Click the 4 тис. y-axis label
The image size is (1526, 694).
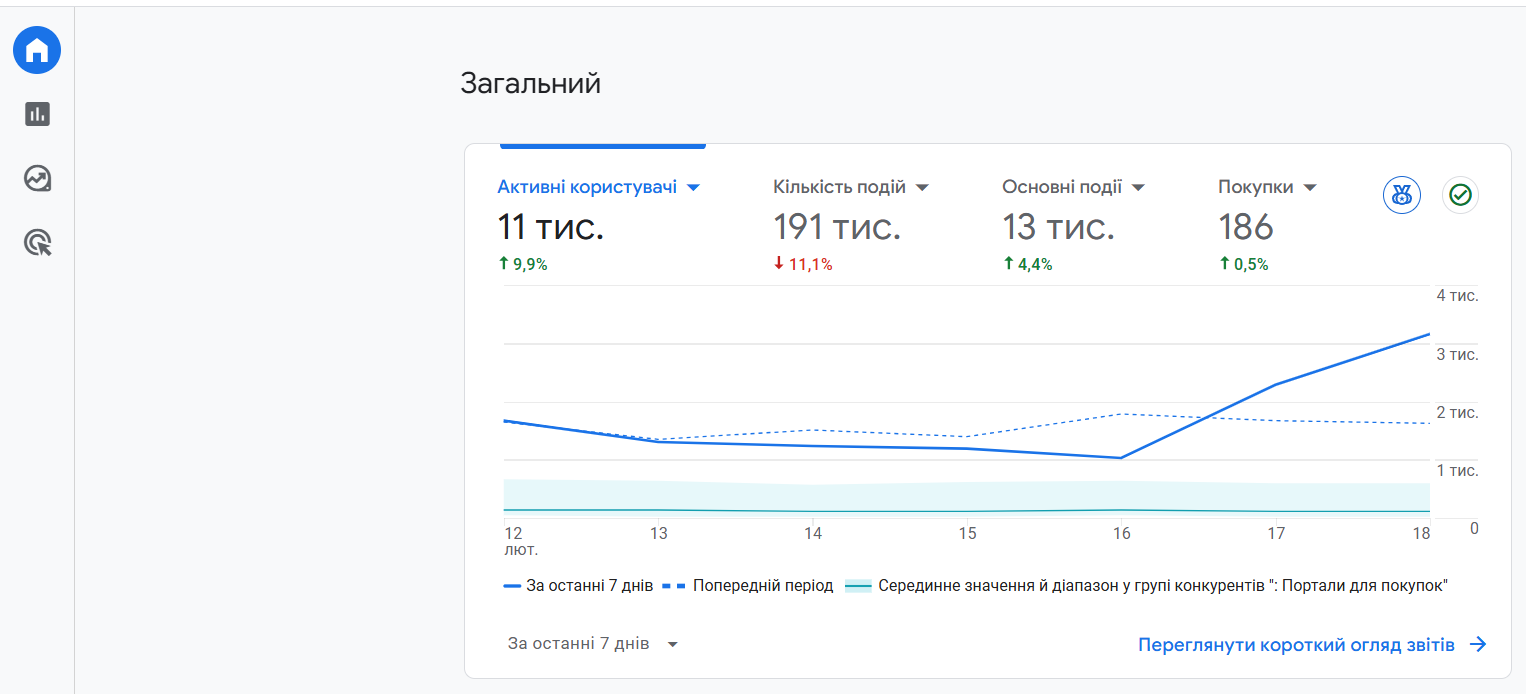click(1457, 296)
